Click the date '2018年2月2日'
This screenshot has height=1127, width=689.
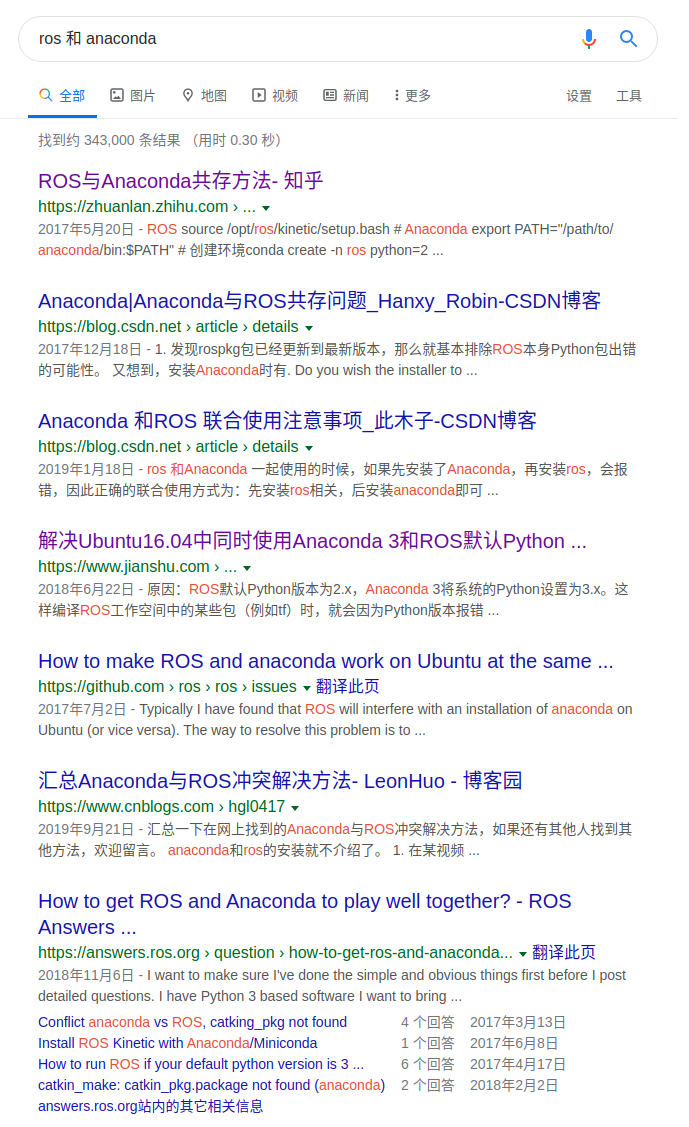tap(514, 1085)
